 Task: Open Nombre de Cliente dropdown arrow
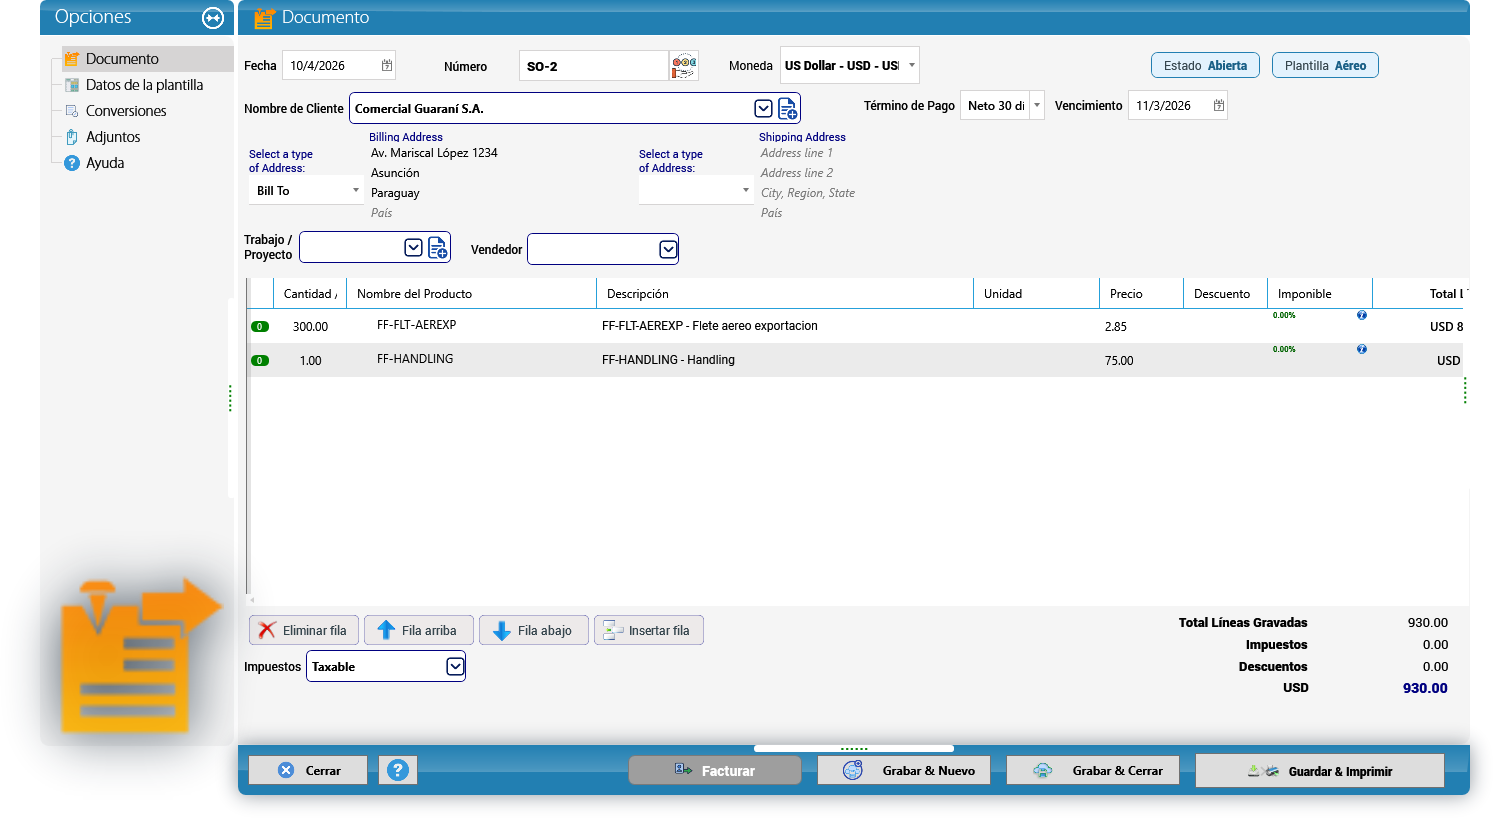pyautogui.click(x=763, y=108)
